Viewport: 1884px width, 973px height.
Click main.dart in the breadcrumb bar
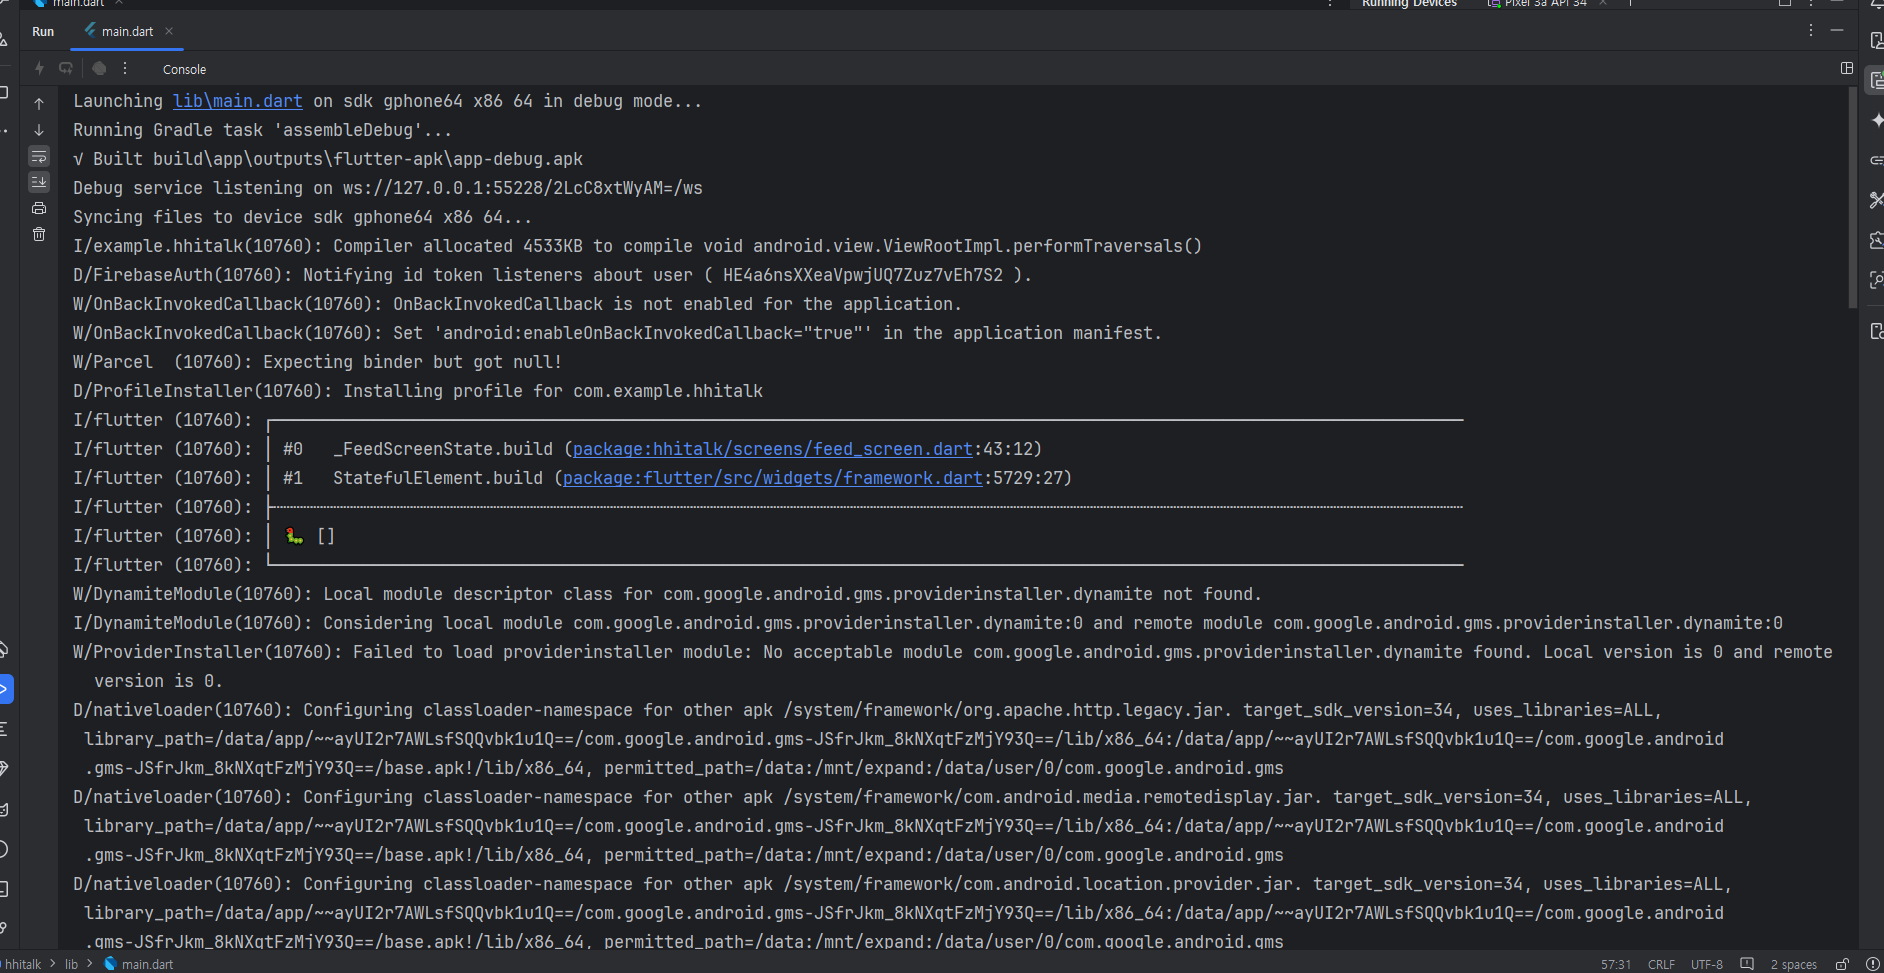pyautogui.click(x=139, y=964)
